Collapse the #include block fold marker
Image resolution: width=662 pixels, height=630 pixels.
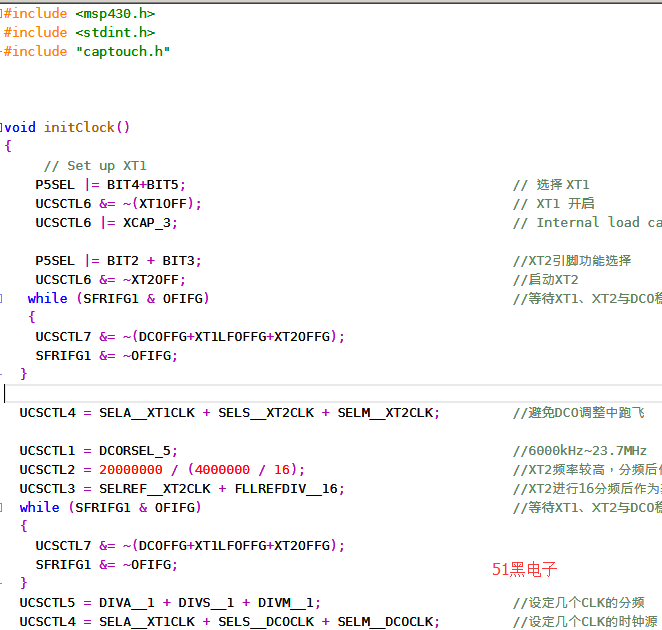[1, 14]
